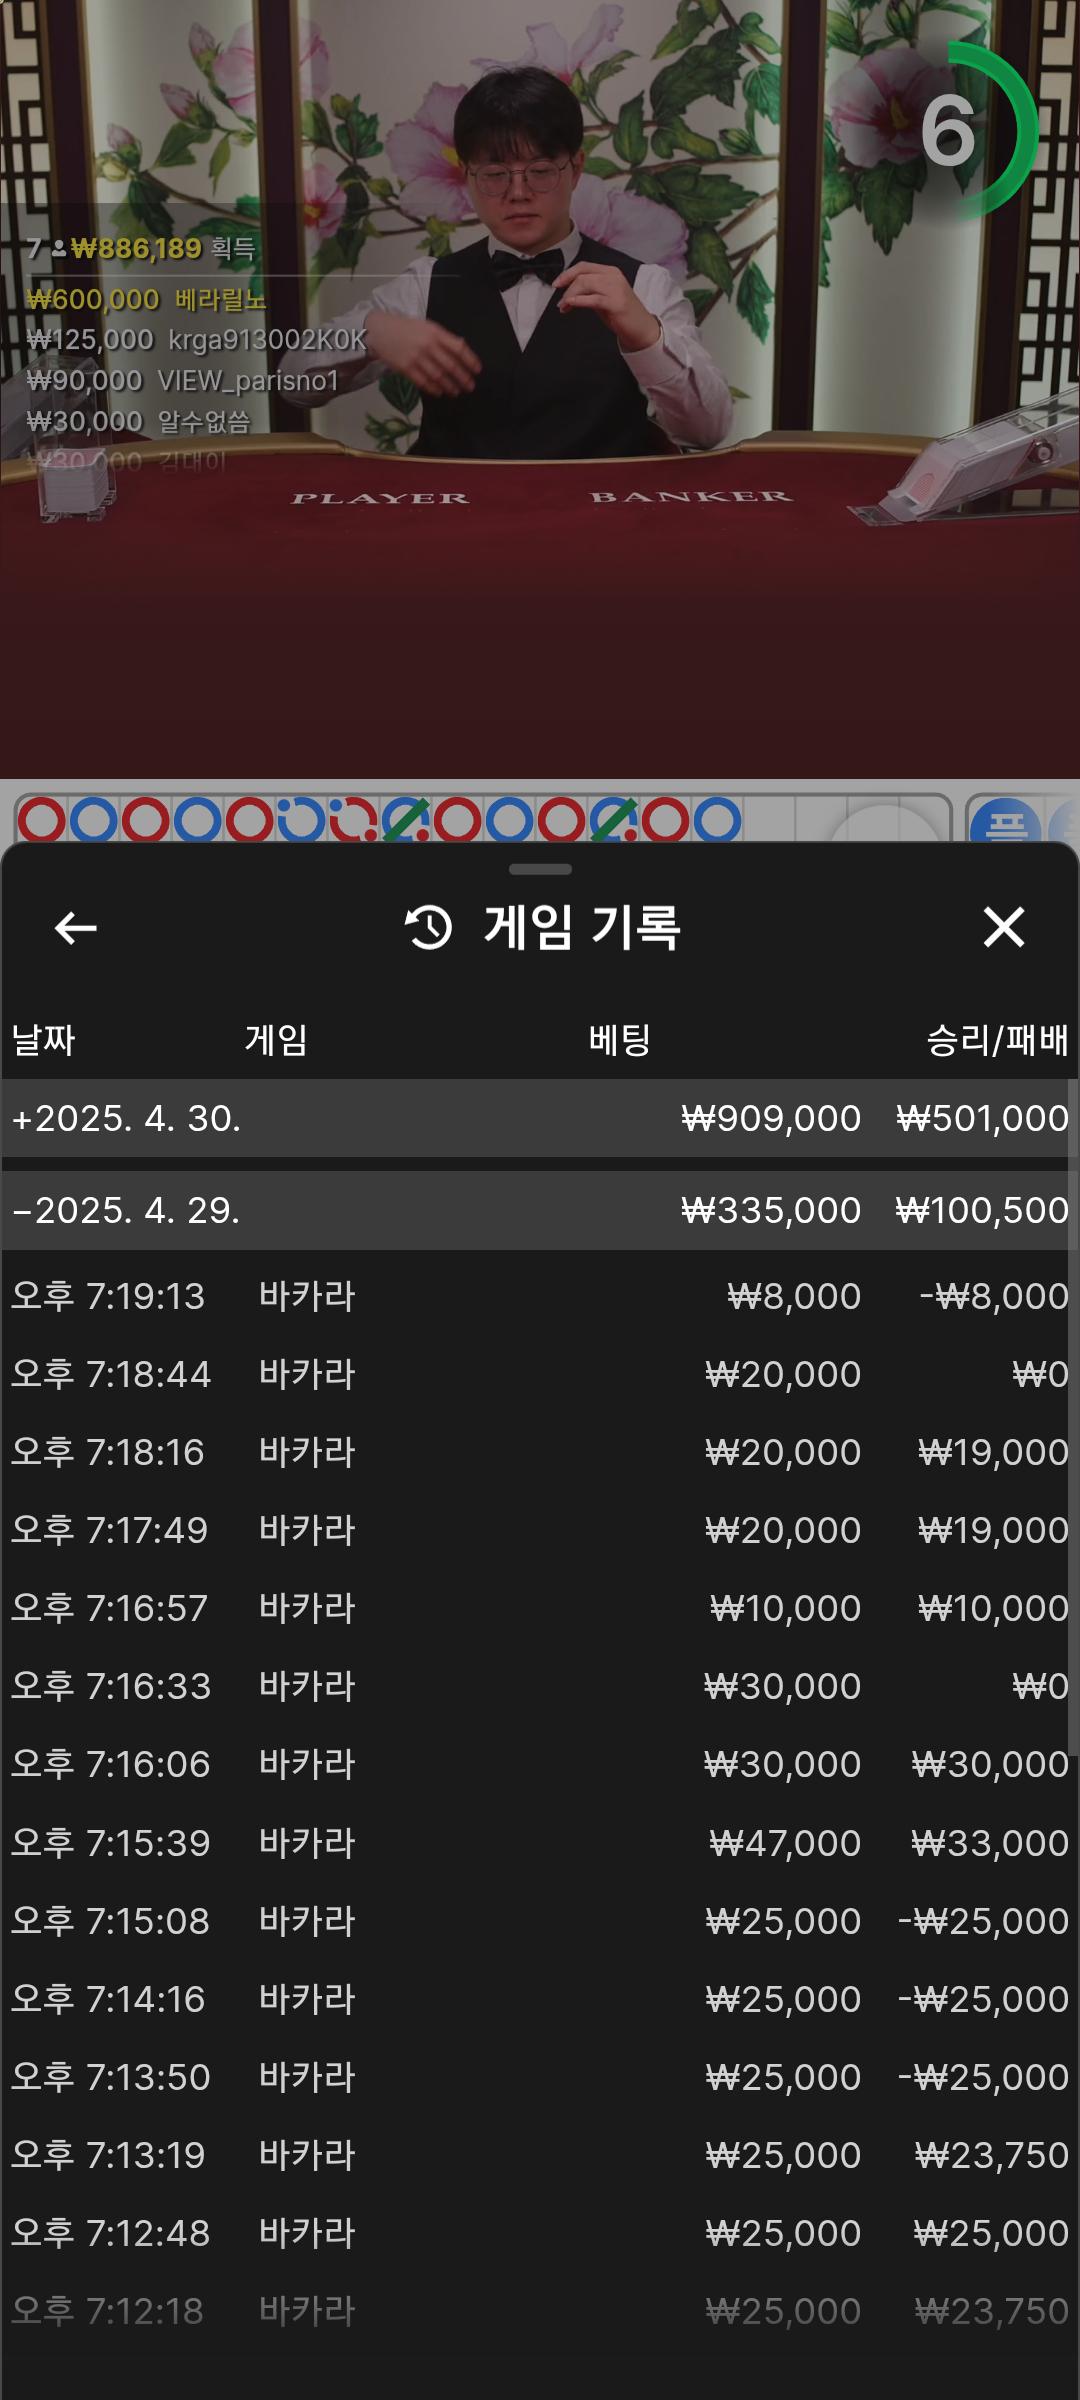Tap the blue player button beside the roadmap
Viewport: 1080px width, 2400px height.
click(1005, 823)
